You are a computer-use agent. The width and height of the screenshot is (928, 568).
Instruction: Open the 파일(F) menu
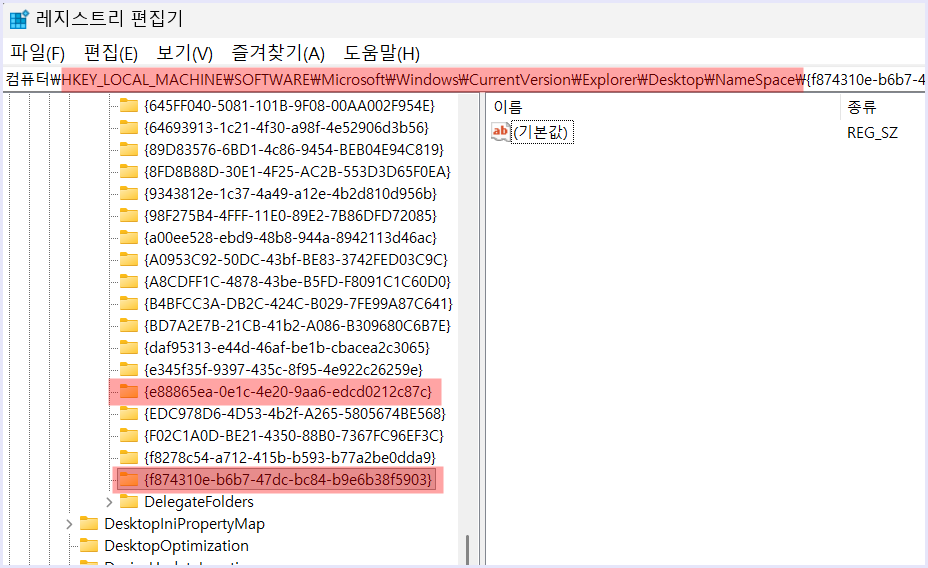coord(37,53)
